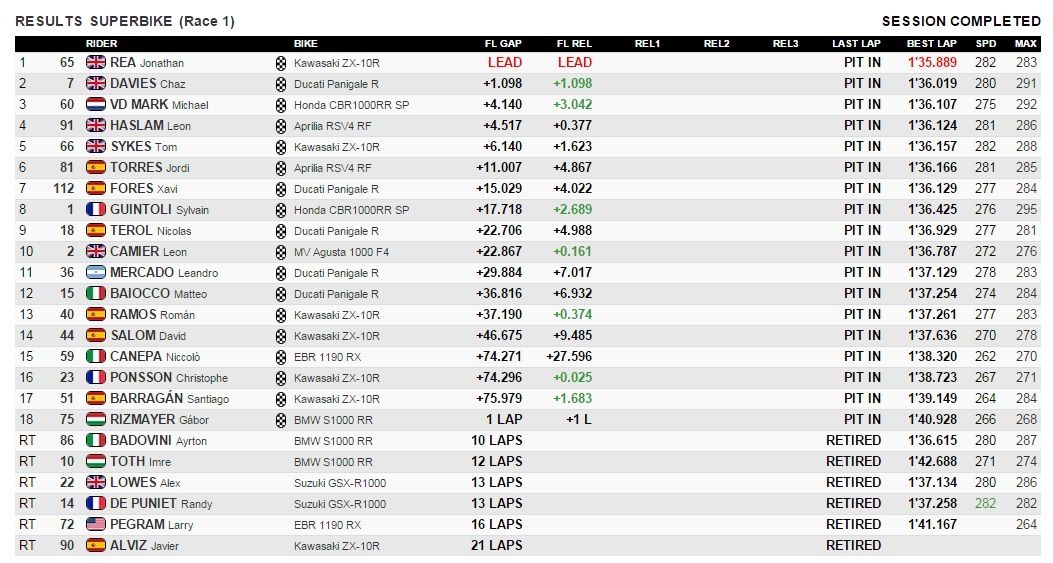Viewport: 1053px width, 563px height.
Task: Select rider name HASLAM Leon
Action: pyautogui.click(x=150, y=125)
